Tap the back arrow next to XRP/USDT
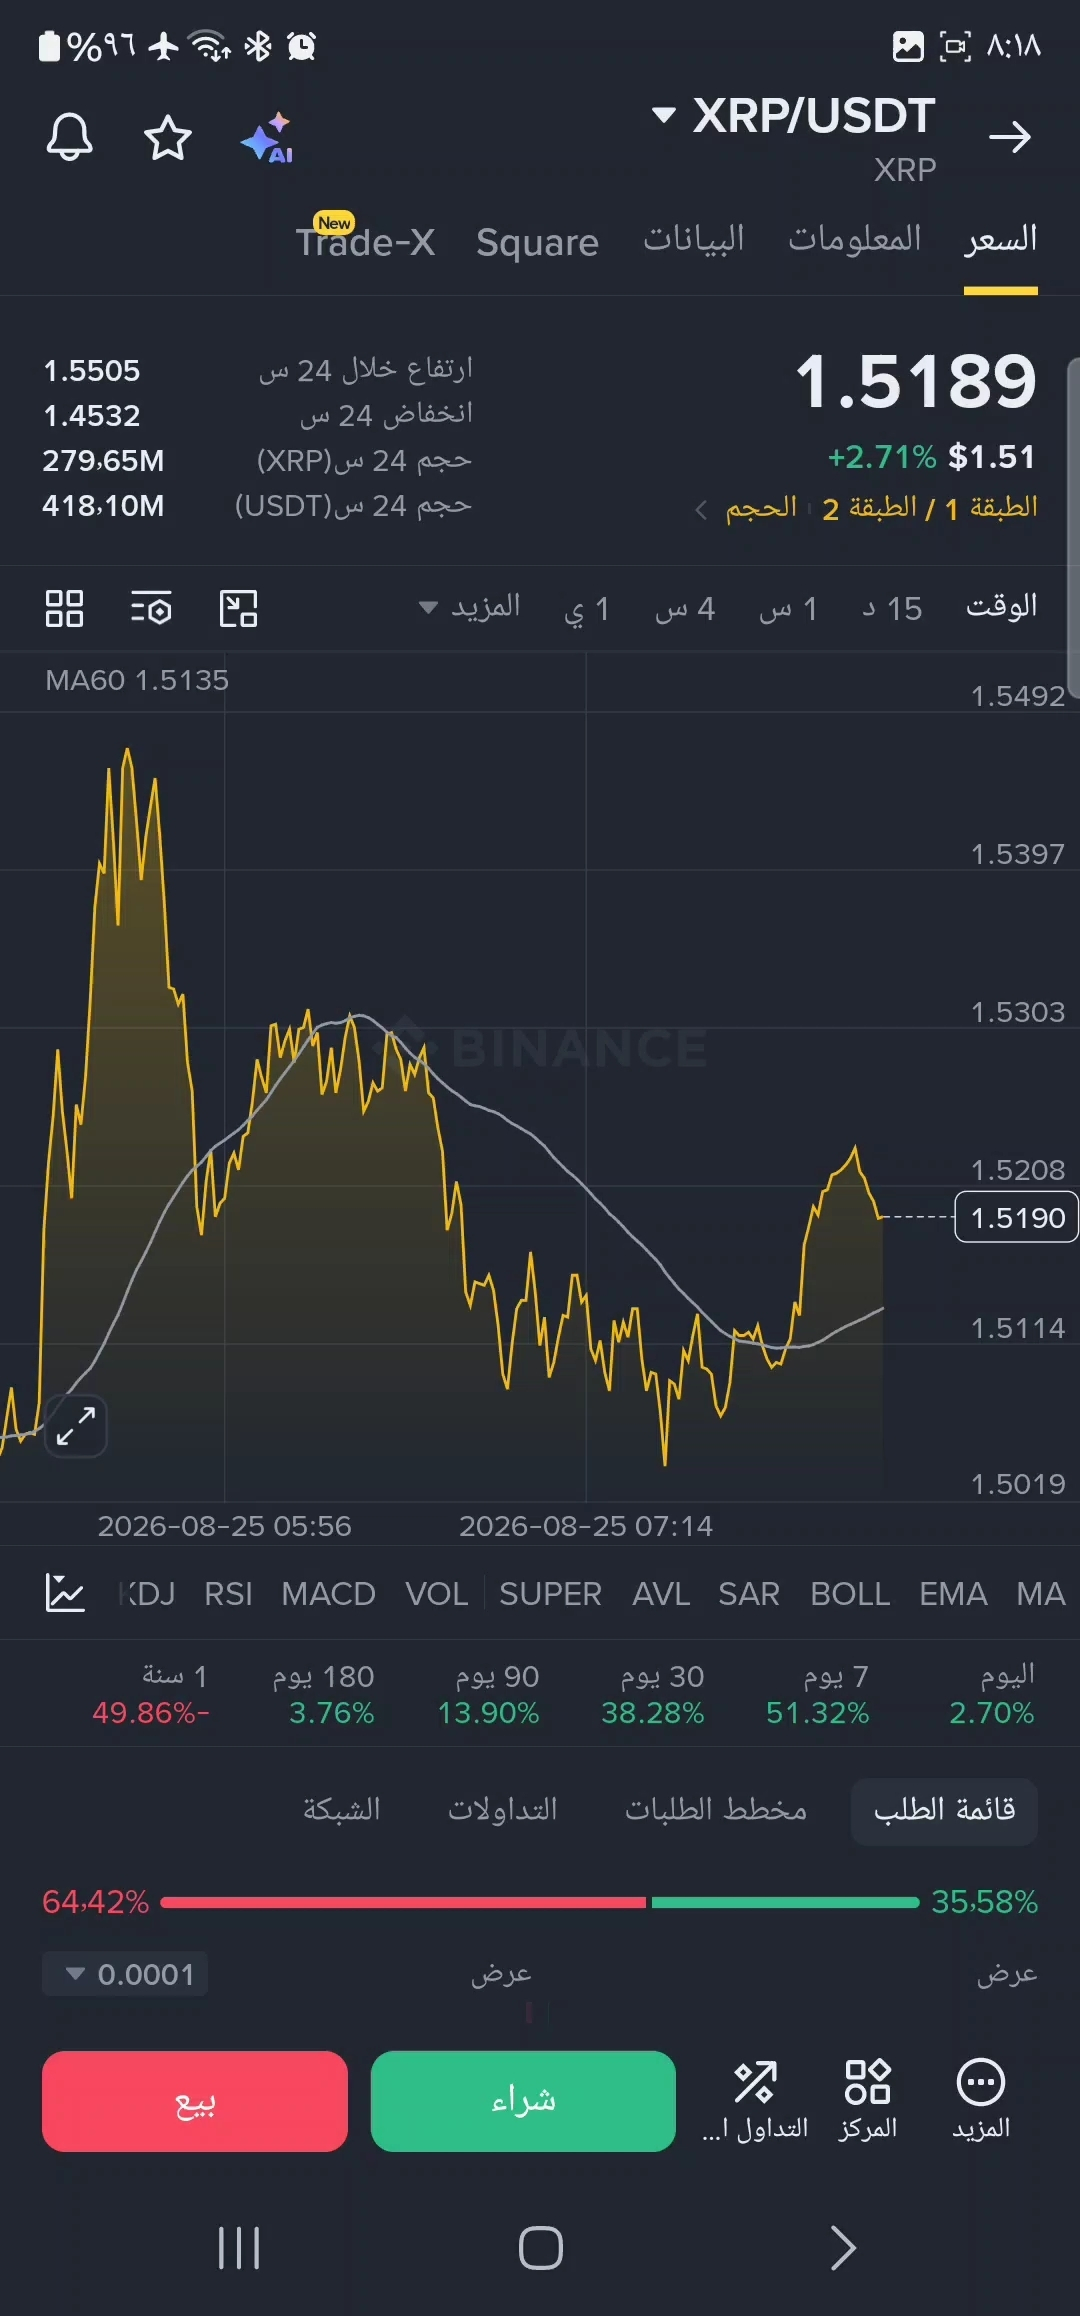The height and width of the screenshot is (2316, 1080). (1009, 137)
